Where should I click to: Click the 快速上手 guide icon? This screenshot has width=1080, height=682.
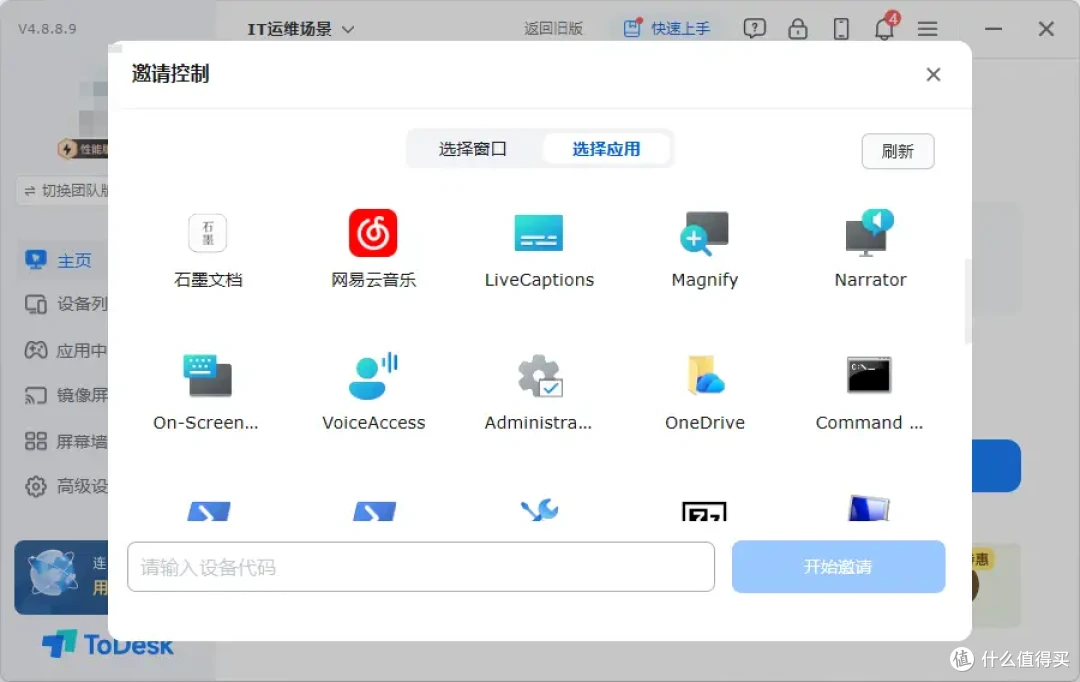632,28
